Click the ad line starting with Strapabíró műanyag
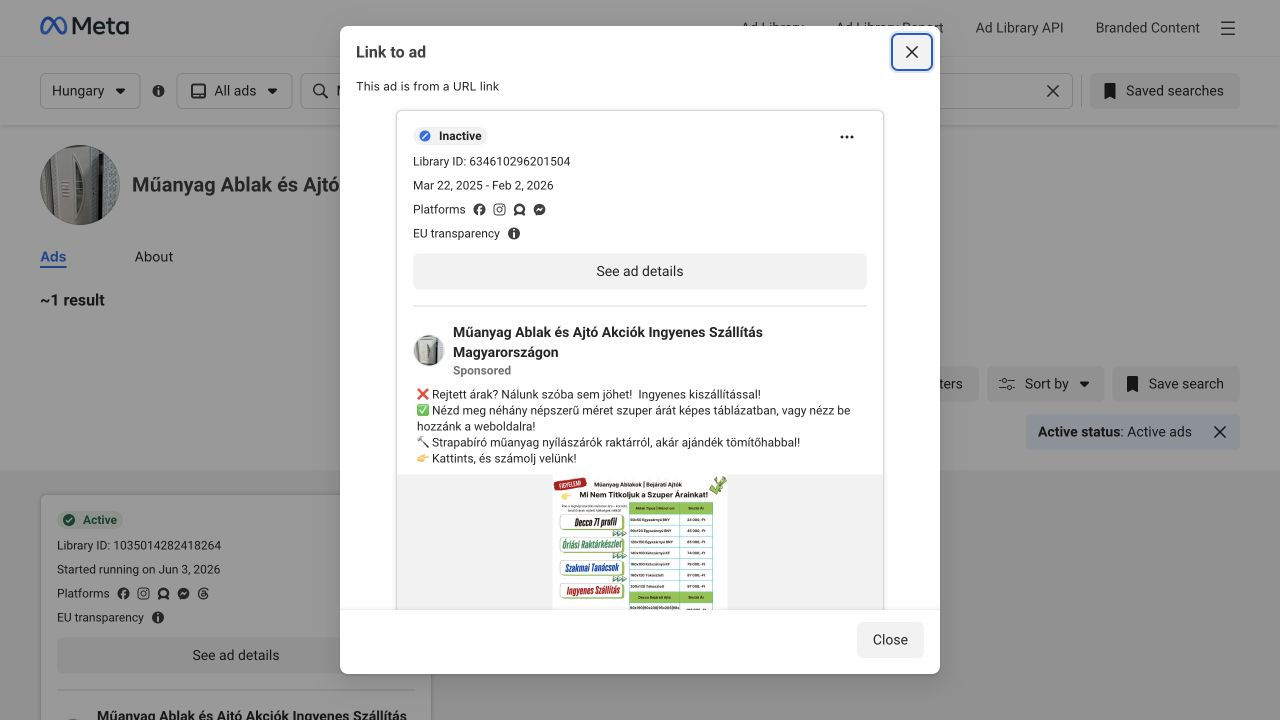This screenshot has height=720, width=1280. [x=609, y=443]
